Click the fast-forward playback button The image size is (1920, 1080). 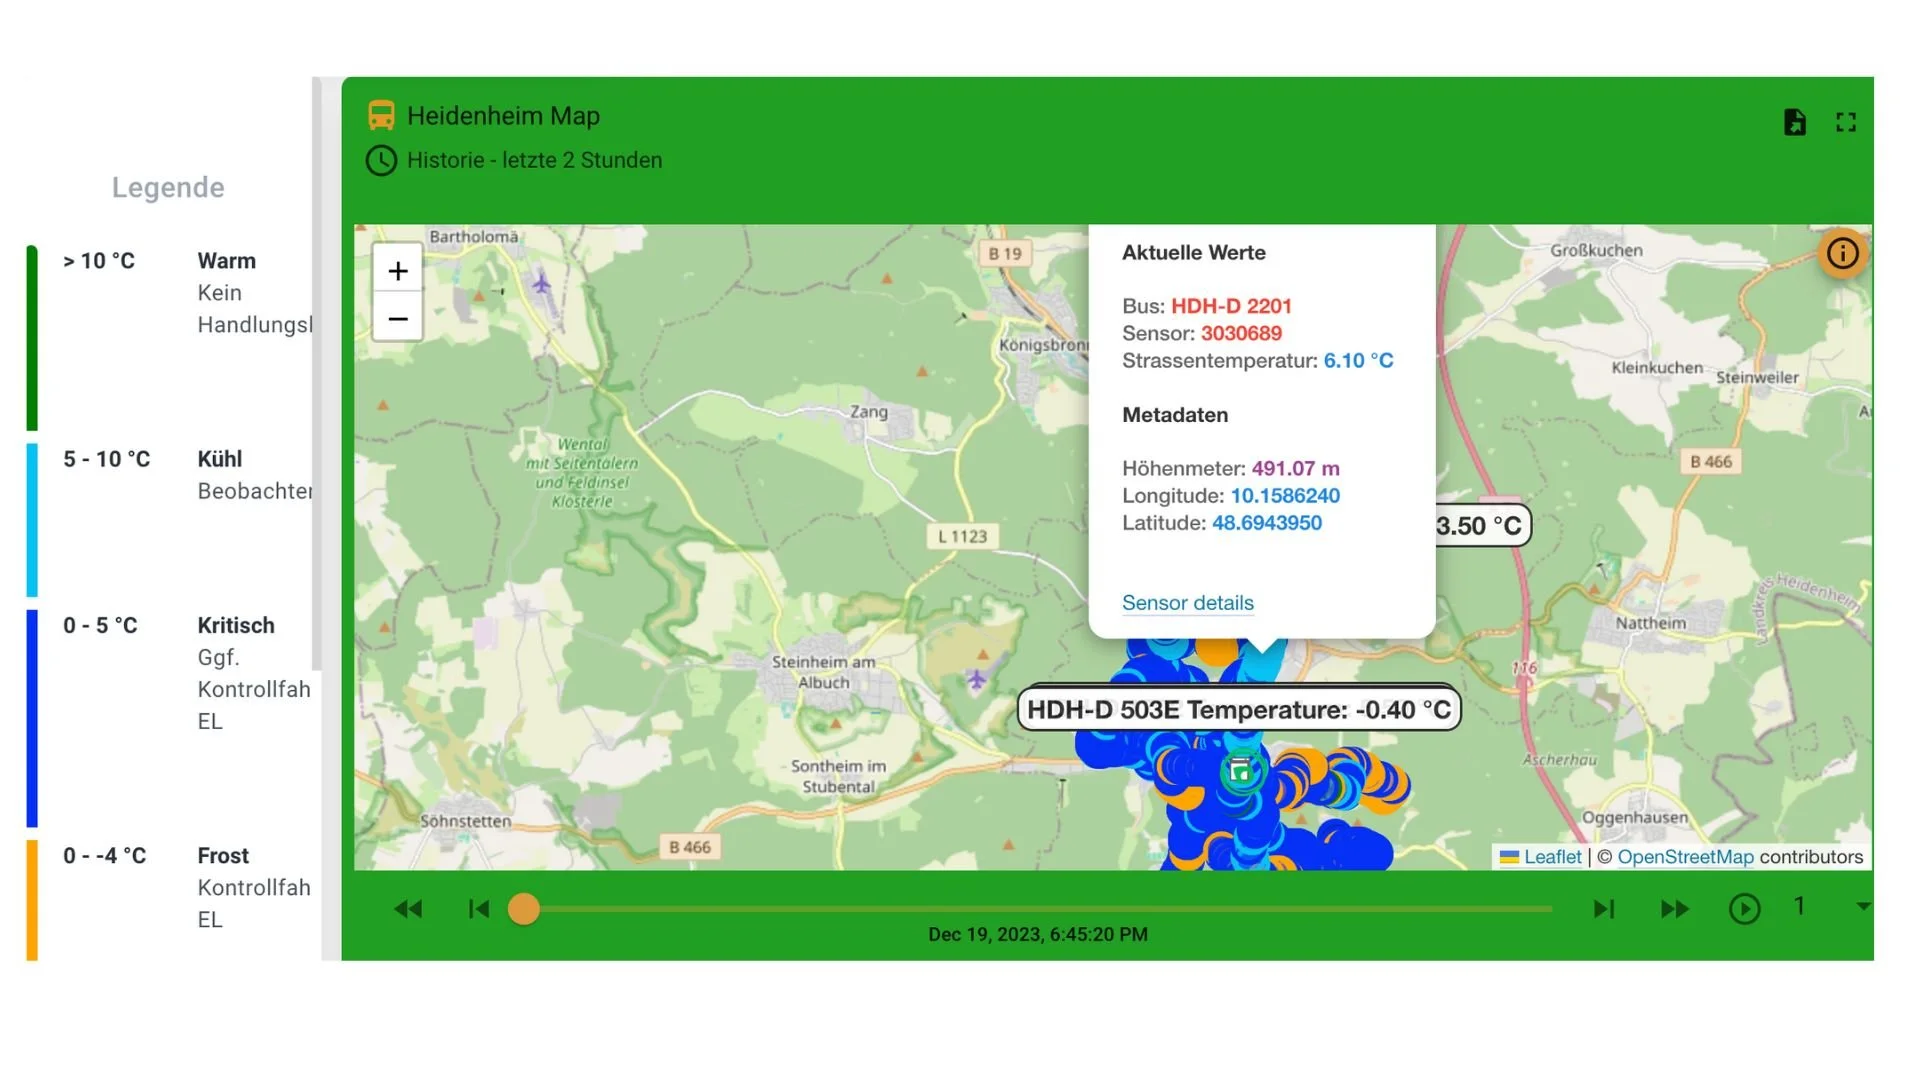point(1675,909)
